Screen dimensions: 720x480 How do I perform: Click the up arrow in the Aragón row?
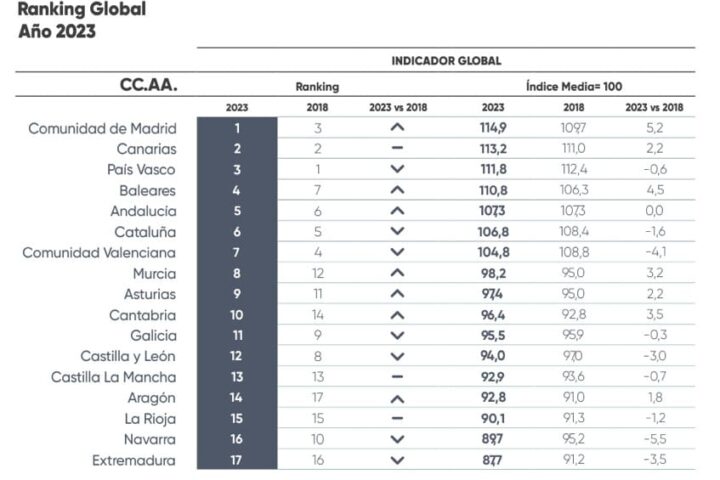coord(397,398)
